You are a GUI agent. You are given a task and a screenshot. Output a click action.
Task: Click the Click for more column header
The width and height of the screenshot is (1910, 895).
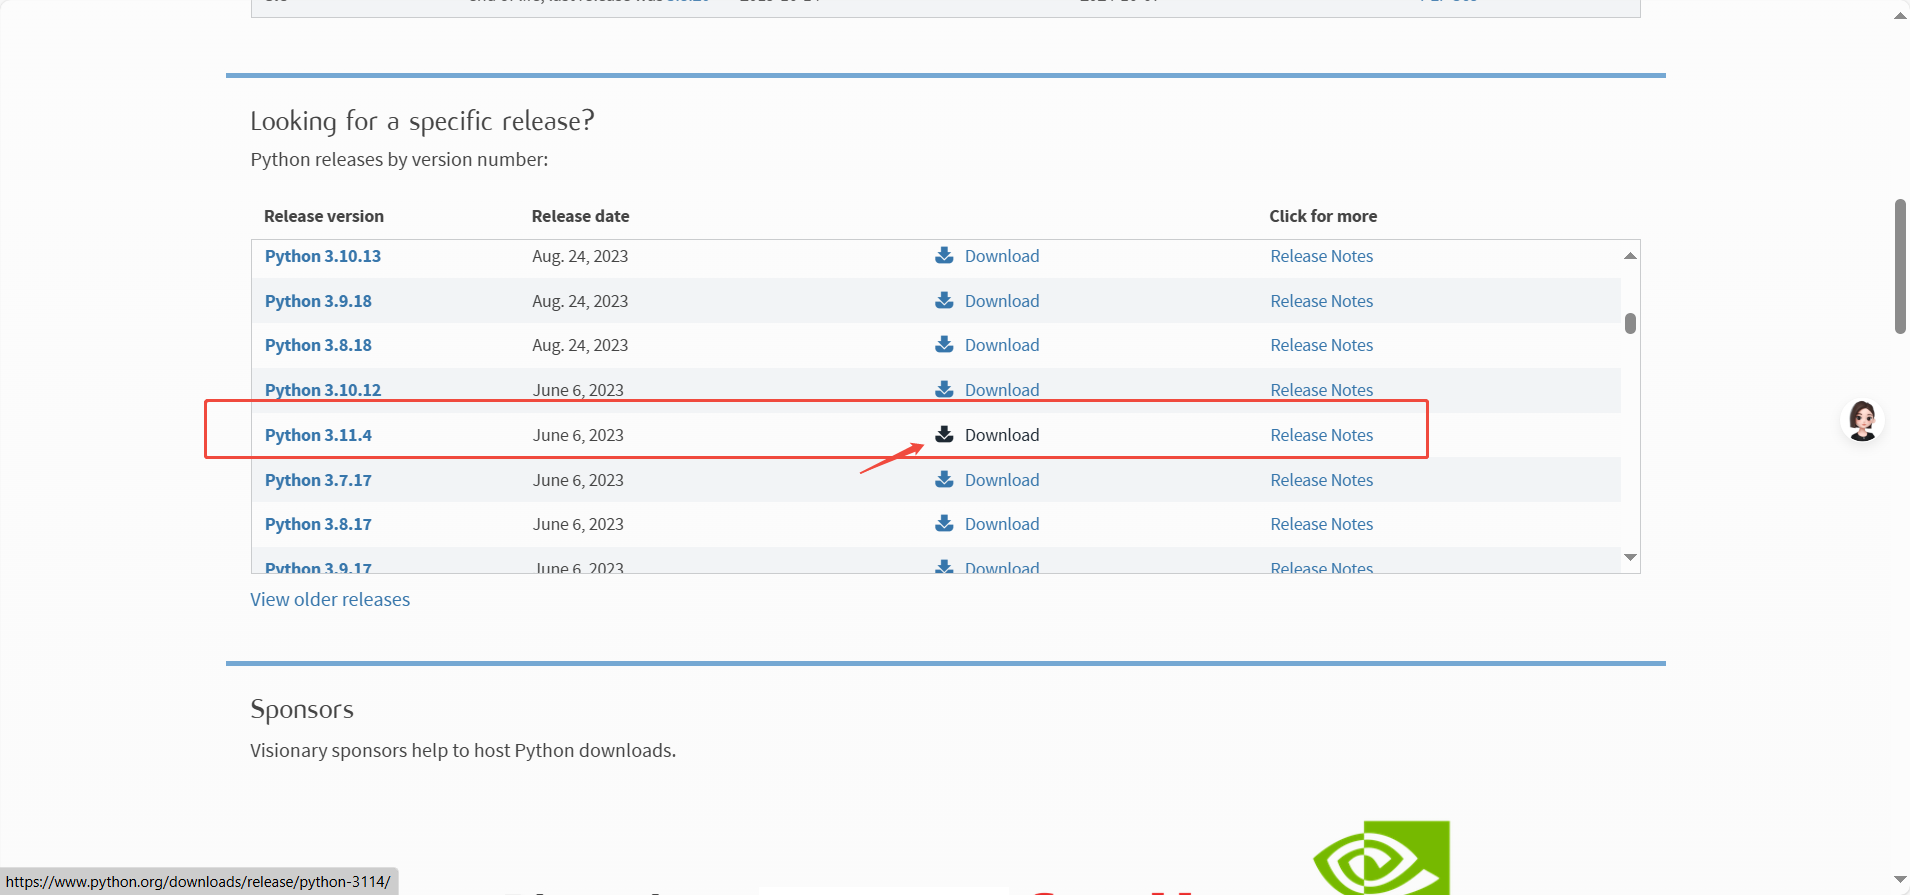tap(1323, 216)
